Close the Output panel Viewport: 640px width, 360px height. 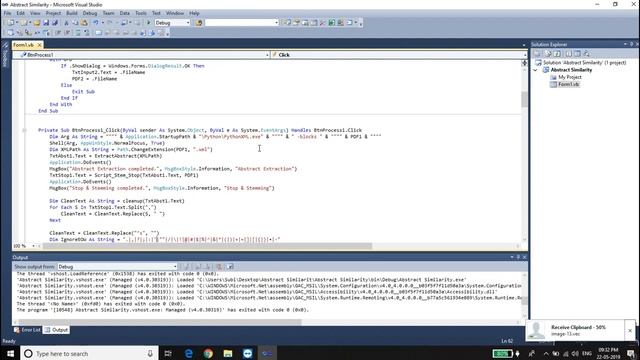[x=524, y=257]
